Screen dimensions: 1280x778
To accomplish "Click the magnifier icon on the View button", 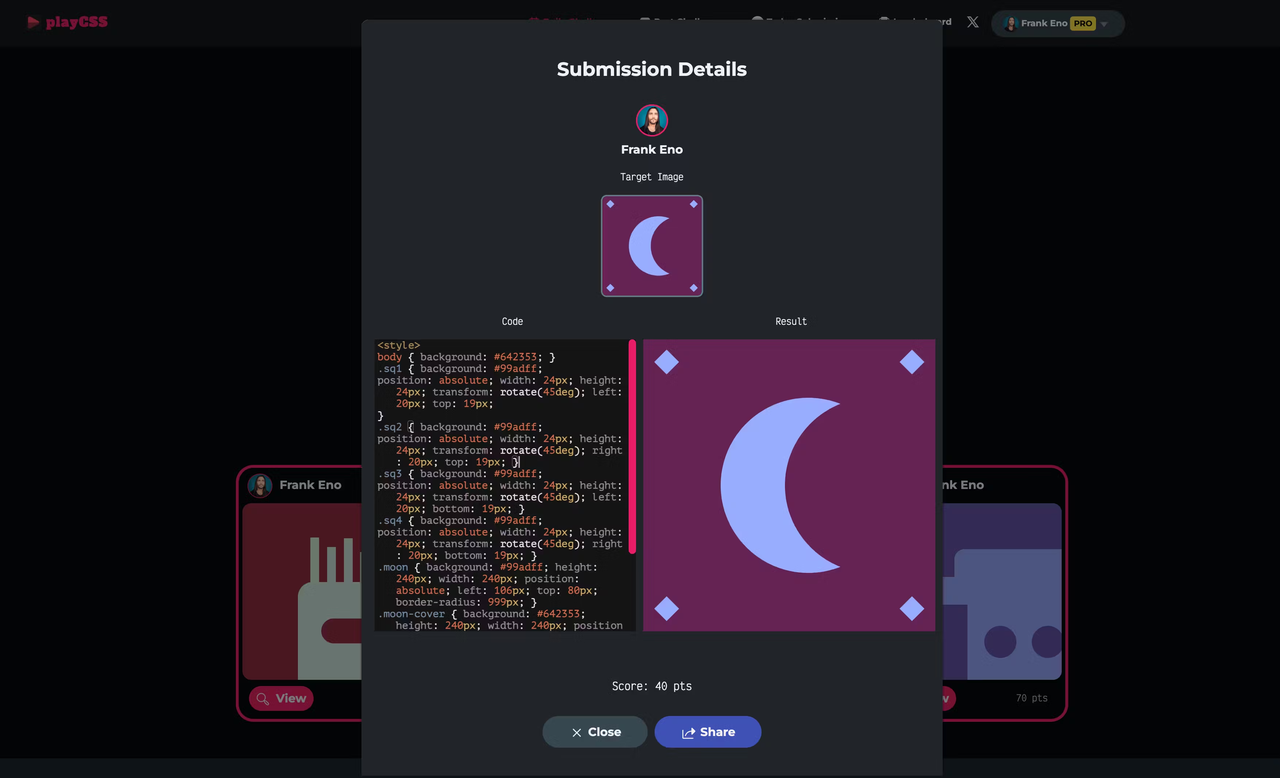I will click(264, 698).
